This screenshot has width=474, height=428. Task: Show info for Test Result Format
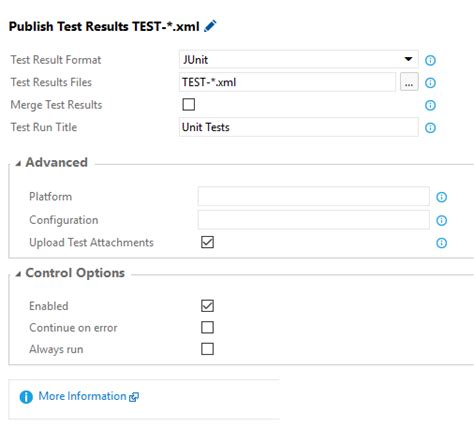click(430, 60)
